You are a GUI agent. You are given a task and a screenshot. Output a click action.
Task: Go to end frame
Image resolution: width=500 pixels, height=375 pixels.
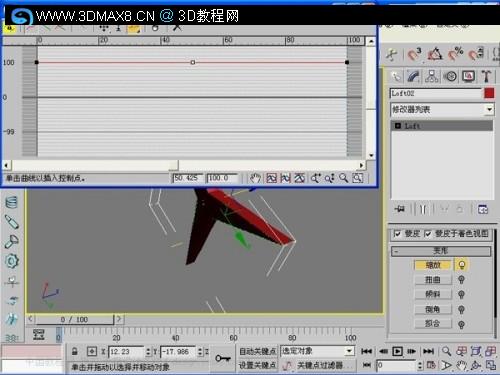[x=429, y=351]
